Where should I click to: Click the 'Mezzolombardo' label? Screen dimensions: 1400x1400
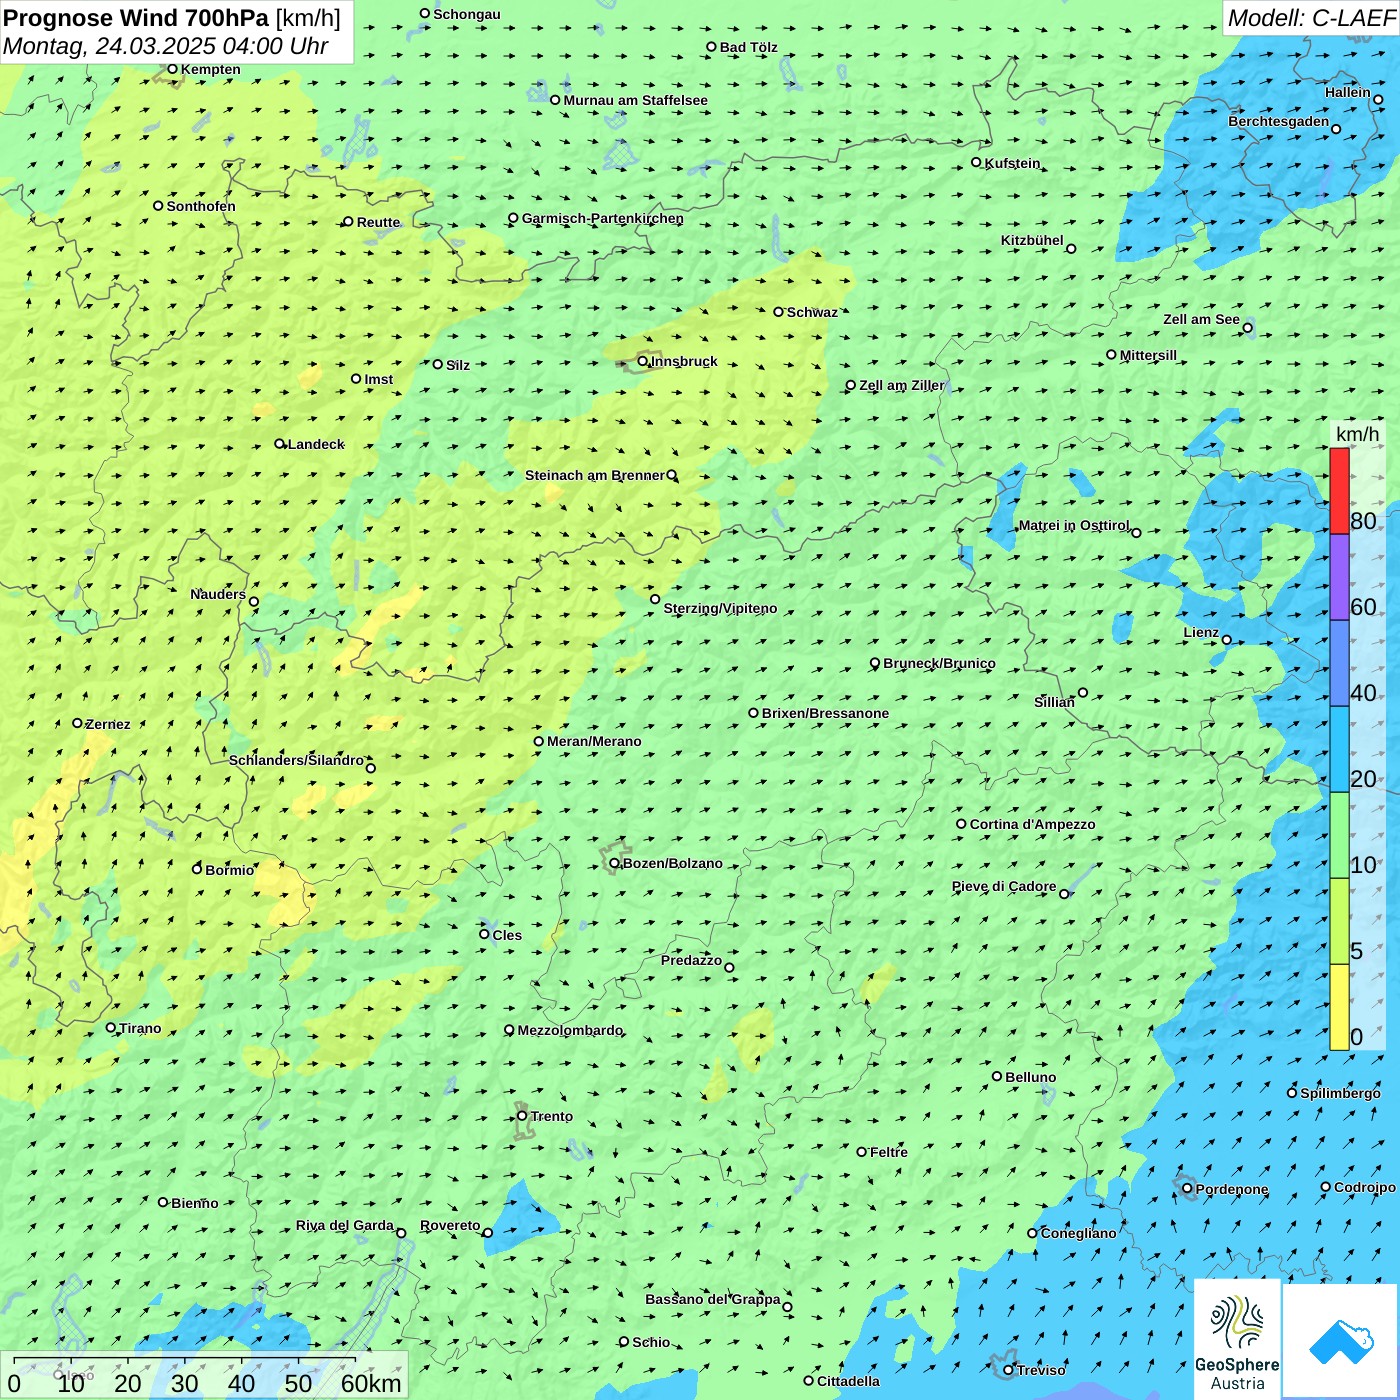[x=570, y=1030]
